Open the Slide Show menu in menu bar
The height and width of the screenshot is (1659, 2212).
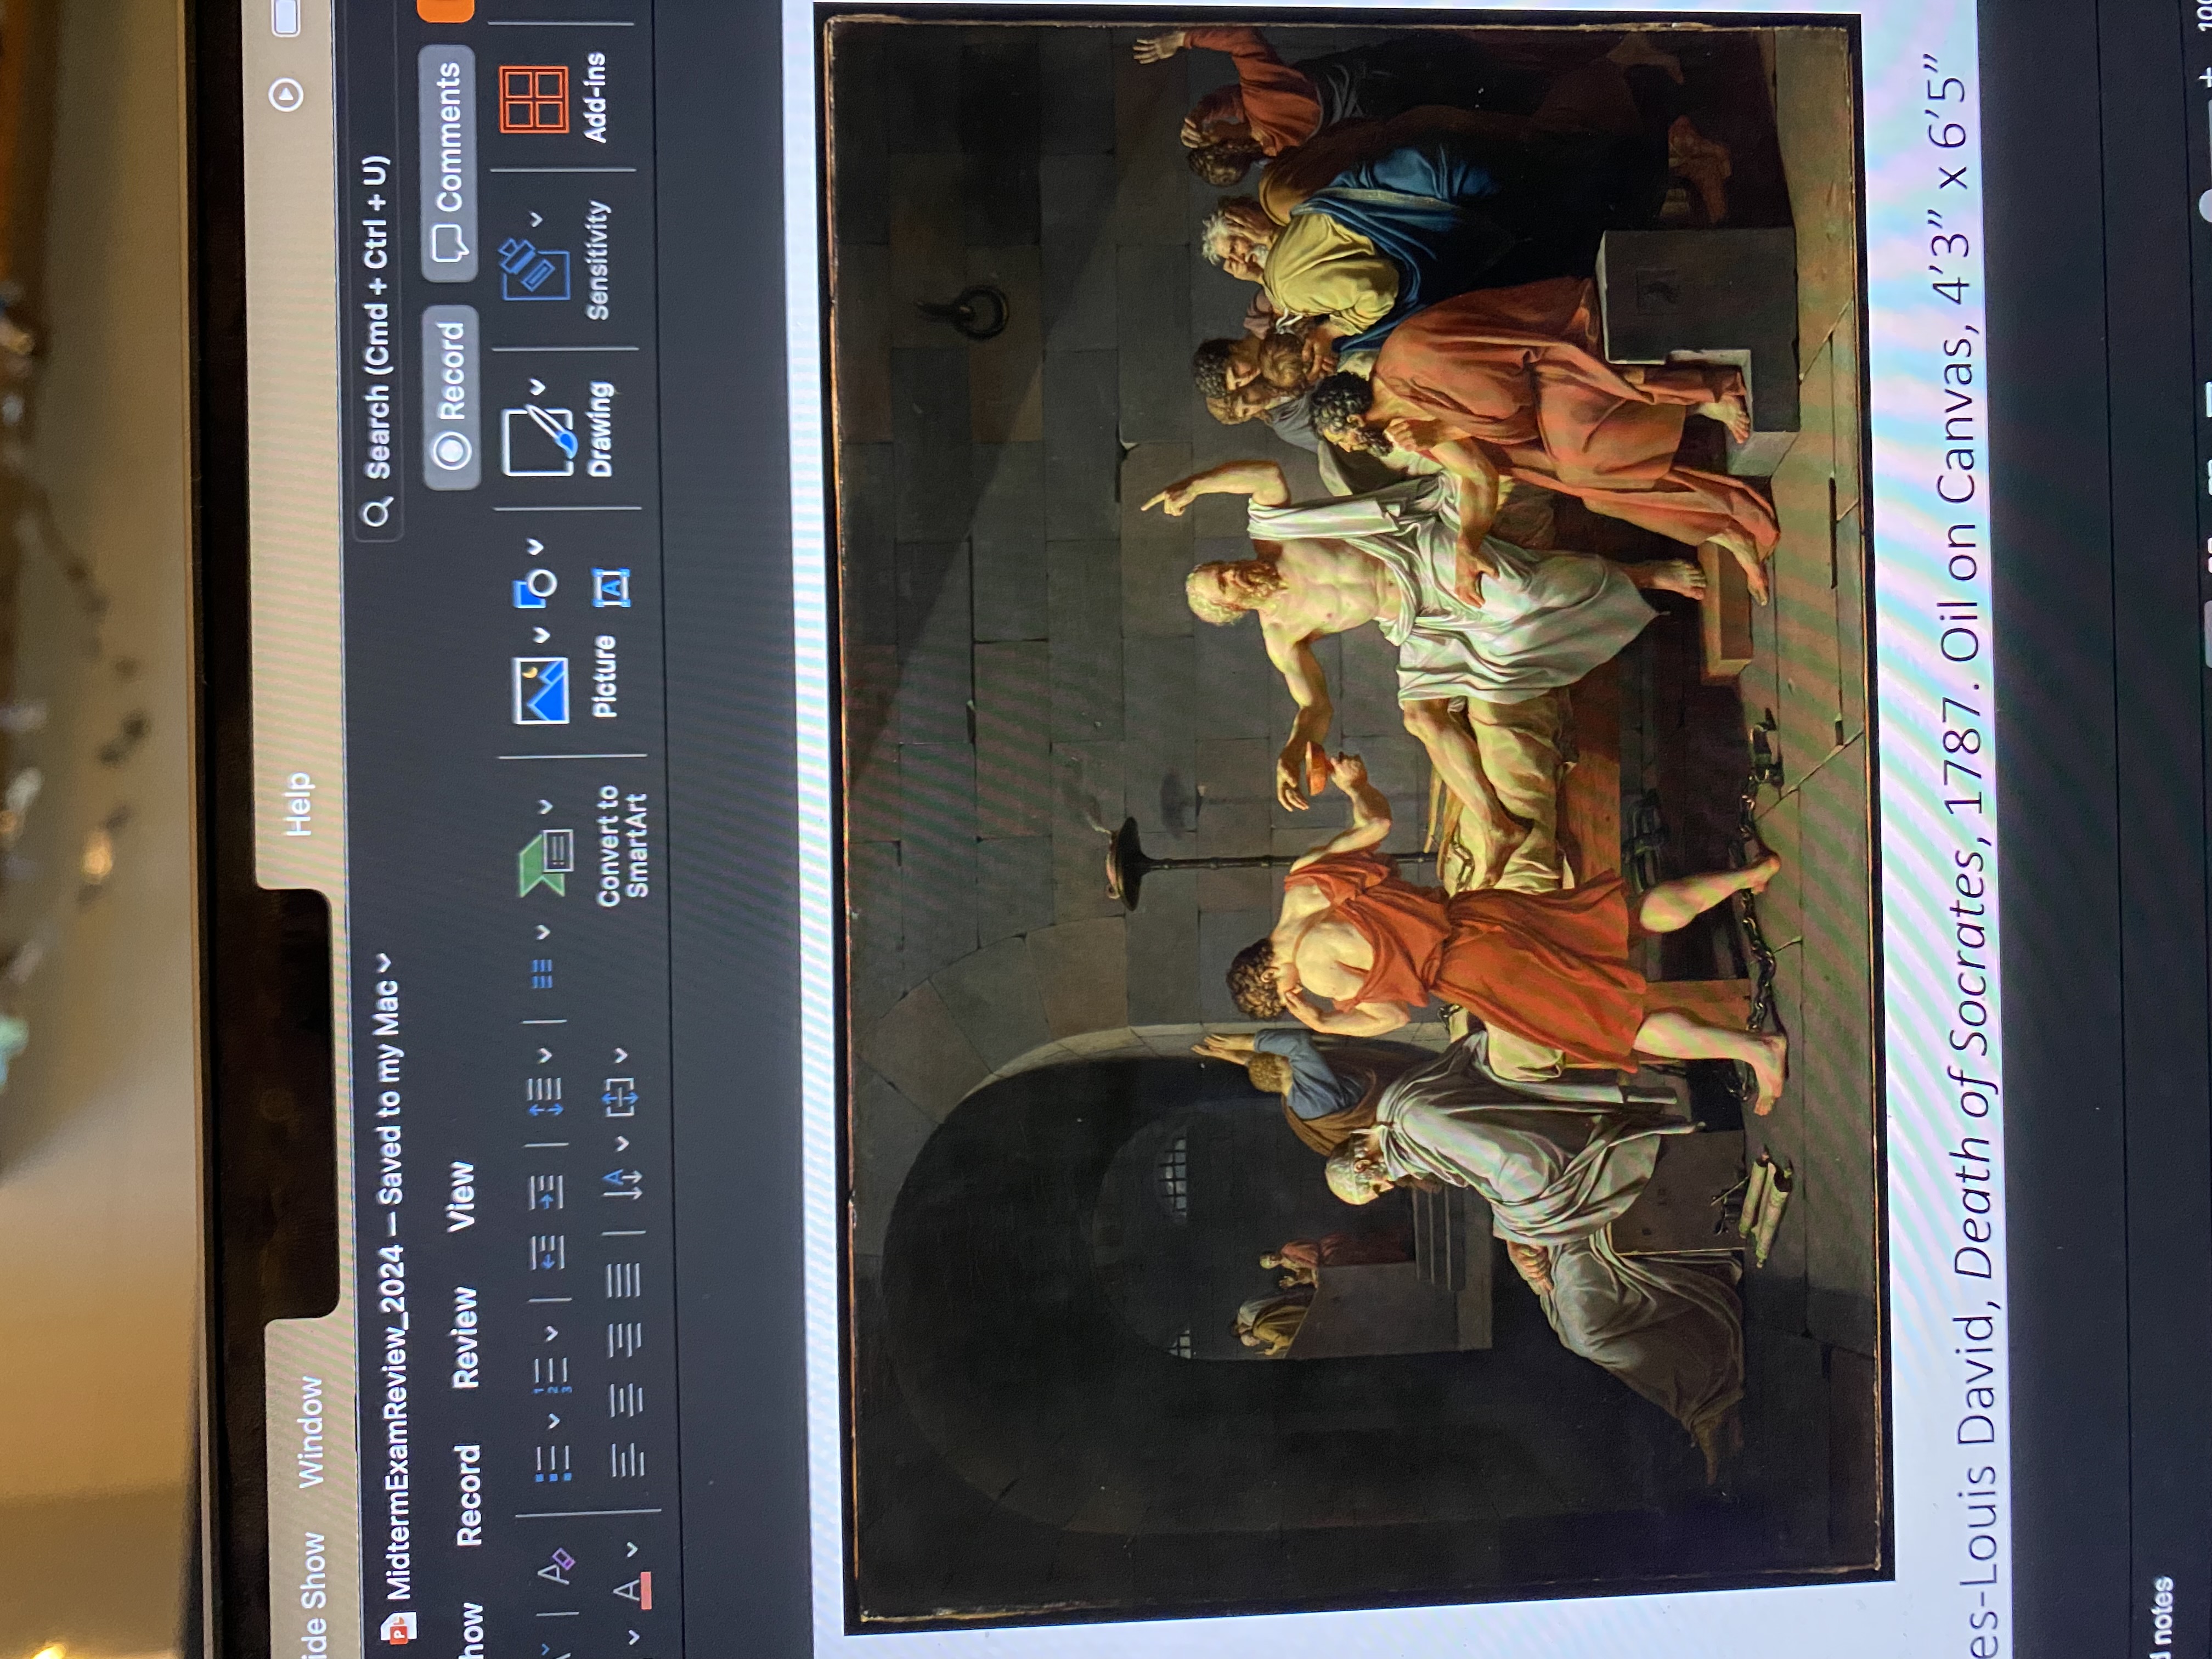coord(315,1596)
